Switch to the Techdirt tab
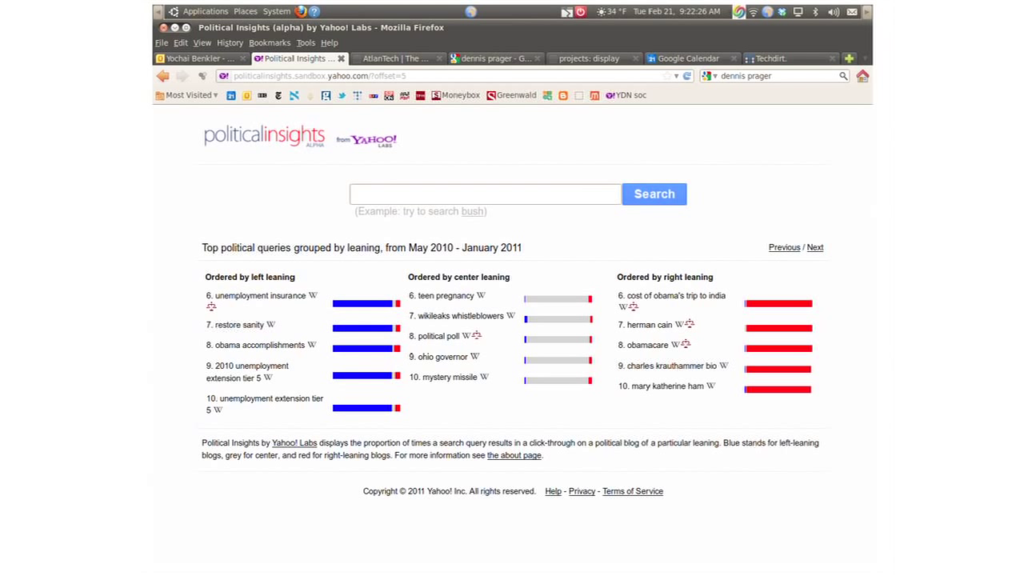 (x=790, y=59)
